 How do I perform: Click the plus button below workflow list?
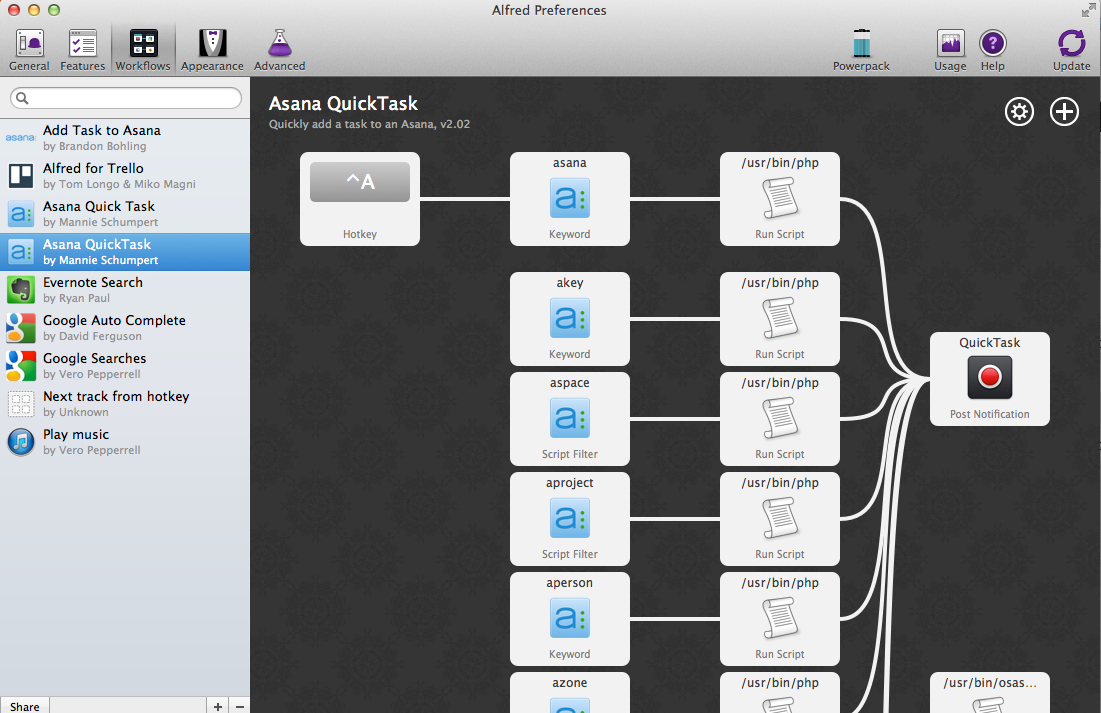pyautogui.click(x=218, y=705)
